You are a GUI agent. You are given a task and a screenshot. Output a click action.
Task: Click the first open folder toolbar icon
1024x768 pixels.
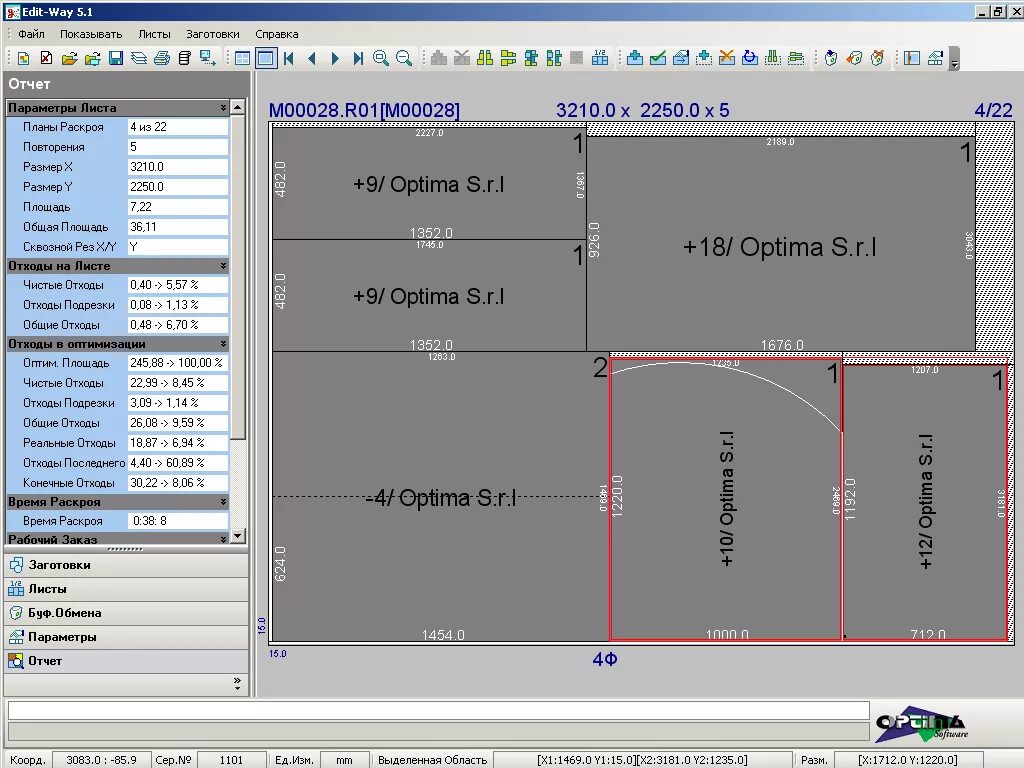point(69,58)
